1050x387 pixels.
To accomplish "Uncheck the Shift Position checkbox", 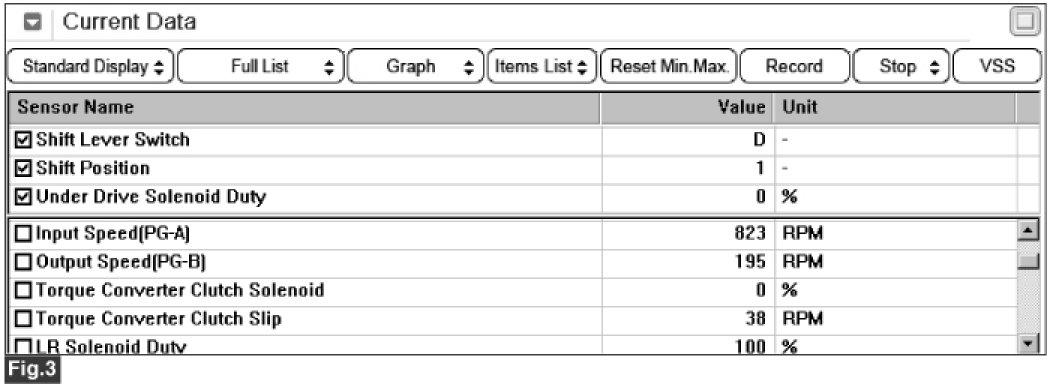I will [x=23, y=168].
